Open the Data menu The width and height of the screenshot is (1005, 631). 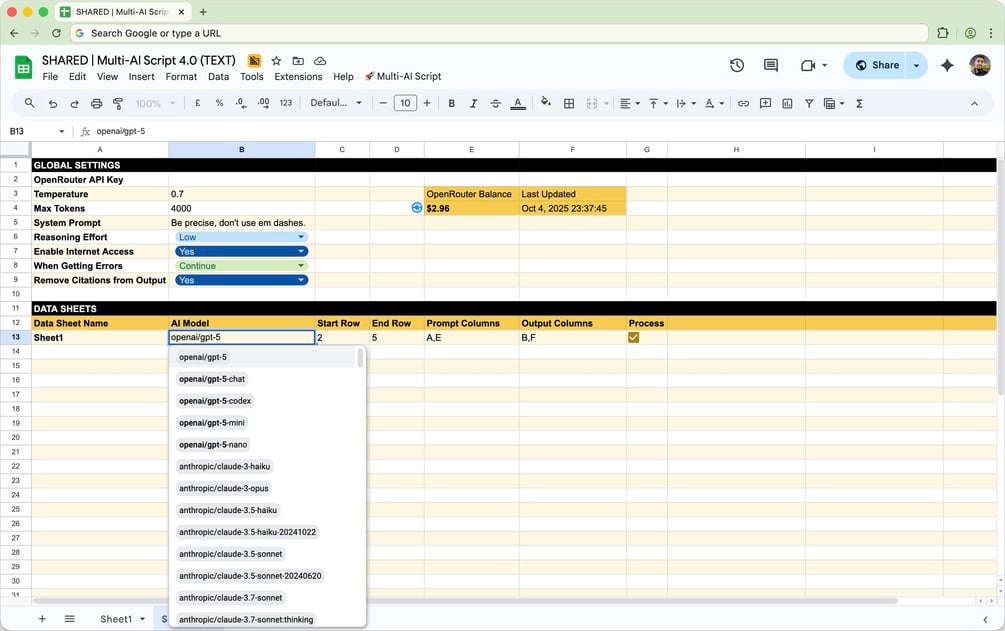point(219,76)
